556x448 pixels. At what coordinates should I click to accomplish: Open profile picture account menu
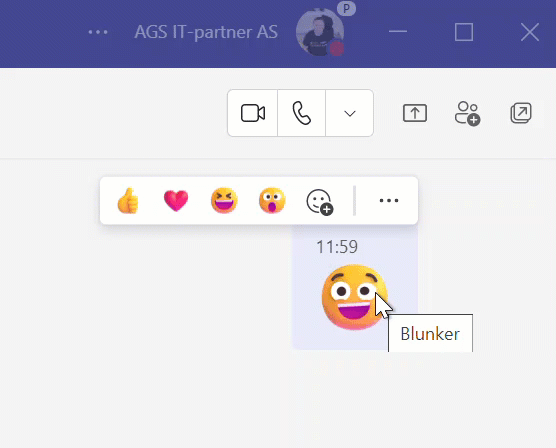(320, 32)
